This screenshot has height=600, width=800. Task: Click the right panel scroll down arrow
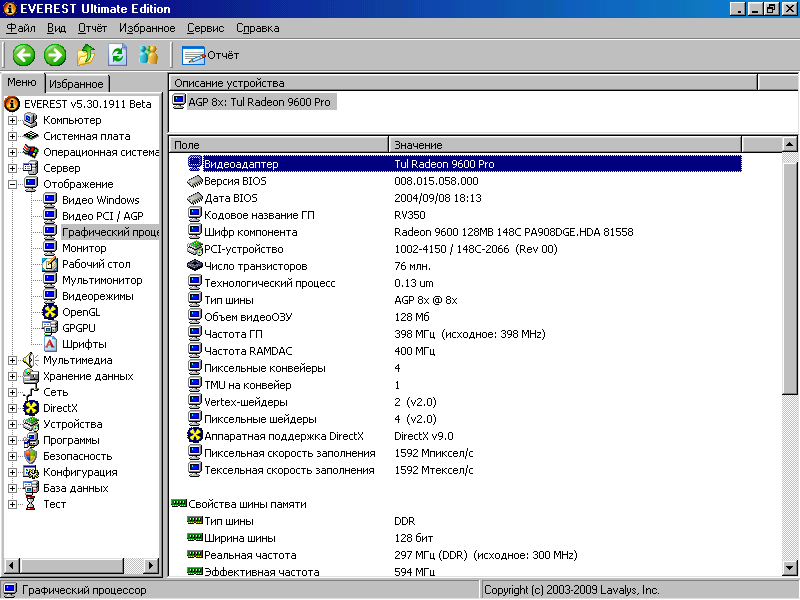click(790, 569)
